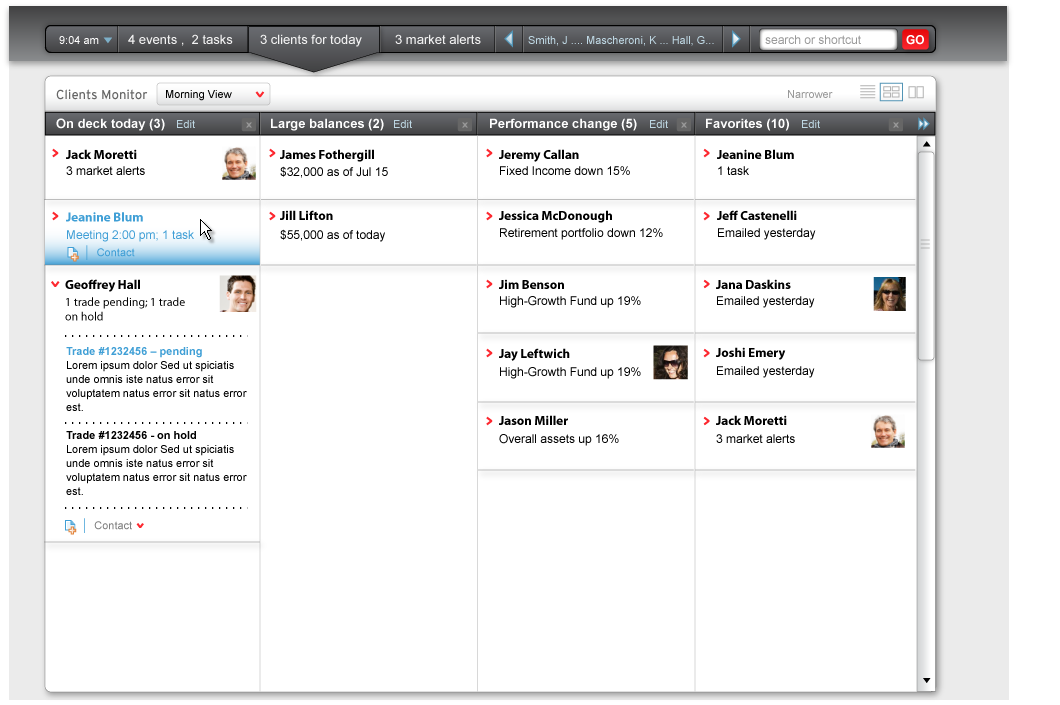The image size is (1060, 705).
Task: Click the left arrow in clients ticker
Action: (x=509, y=40)
